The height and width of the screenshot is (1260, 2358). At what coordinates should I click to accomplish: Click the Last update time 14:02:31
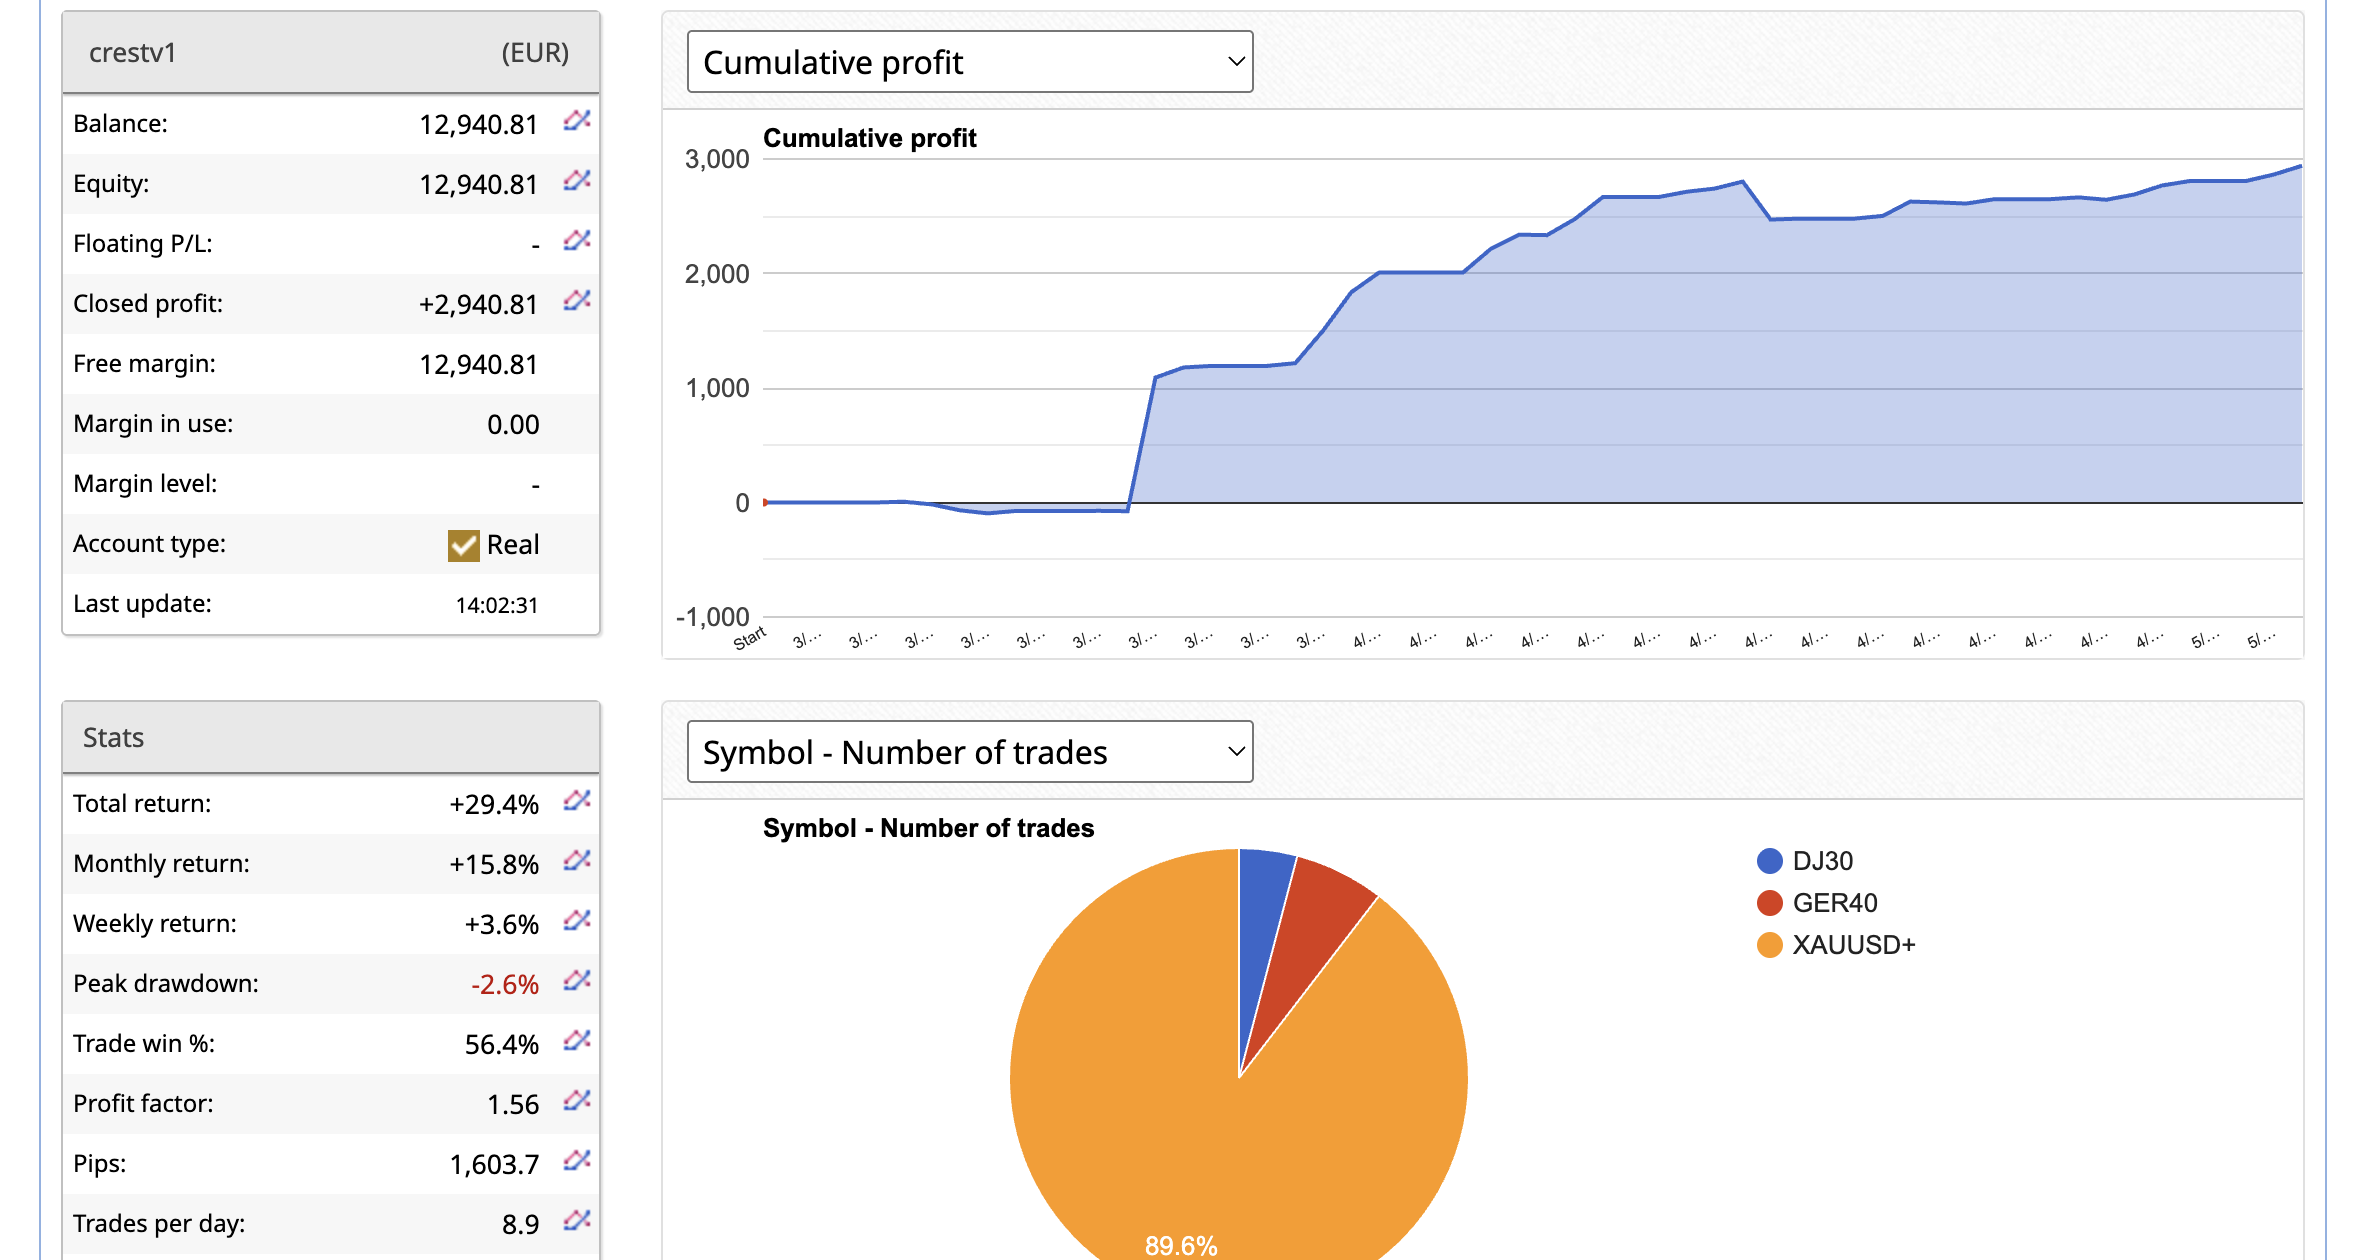coord(497,605)
